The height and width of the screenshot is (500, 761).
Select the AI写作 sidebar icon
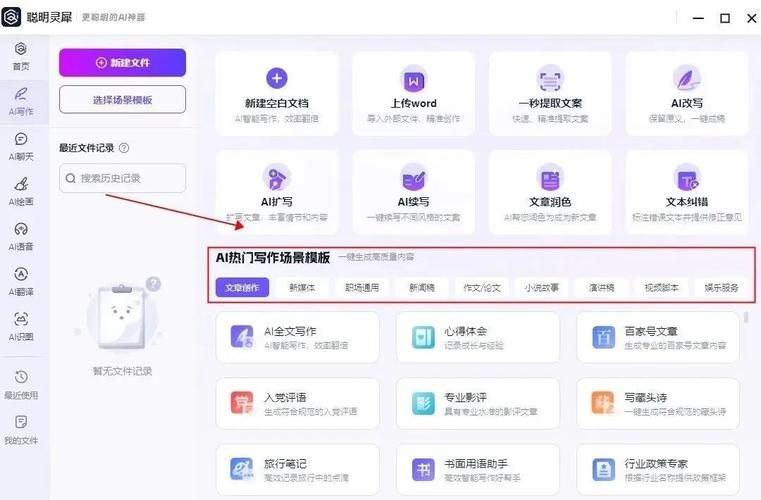point(21,94)
